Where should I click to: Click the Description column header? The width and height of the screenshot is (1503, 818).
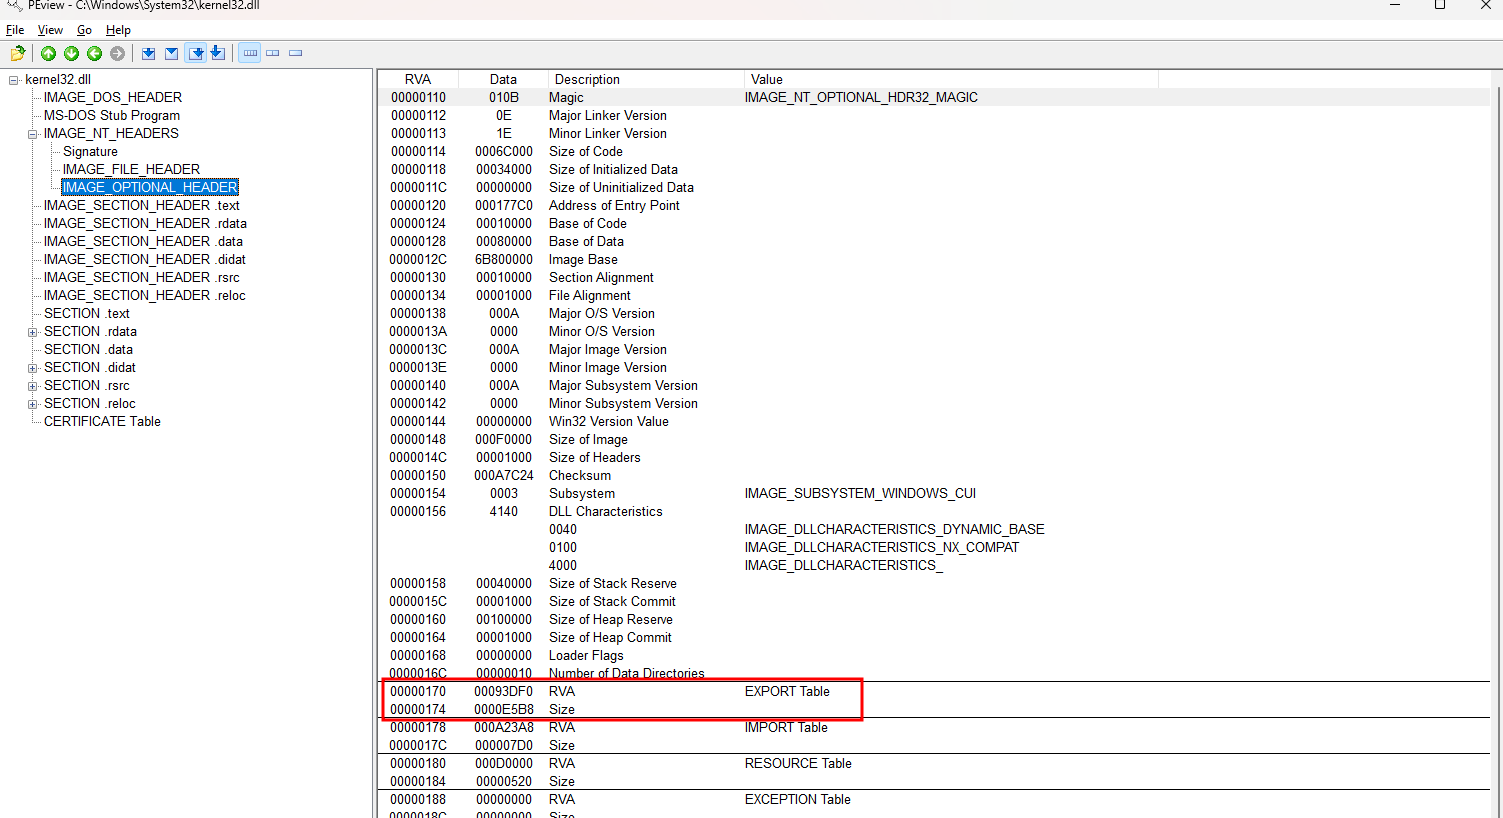(587, 79)
